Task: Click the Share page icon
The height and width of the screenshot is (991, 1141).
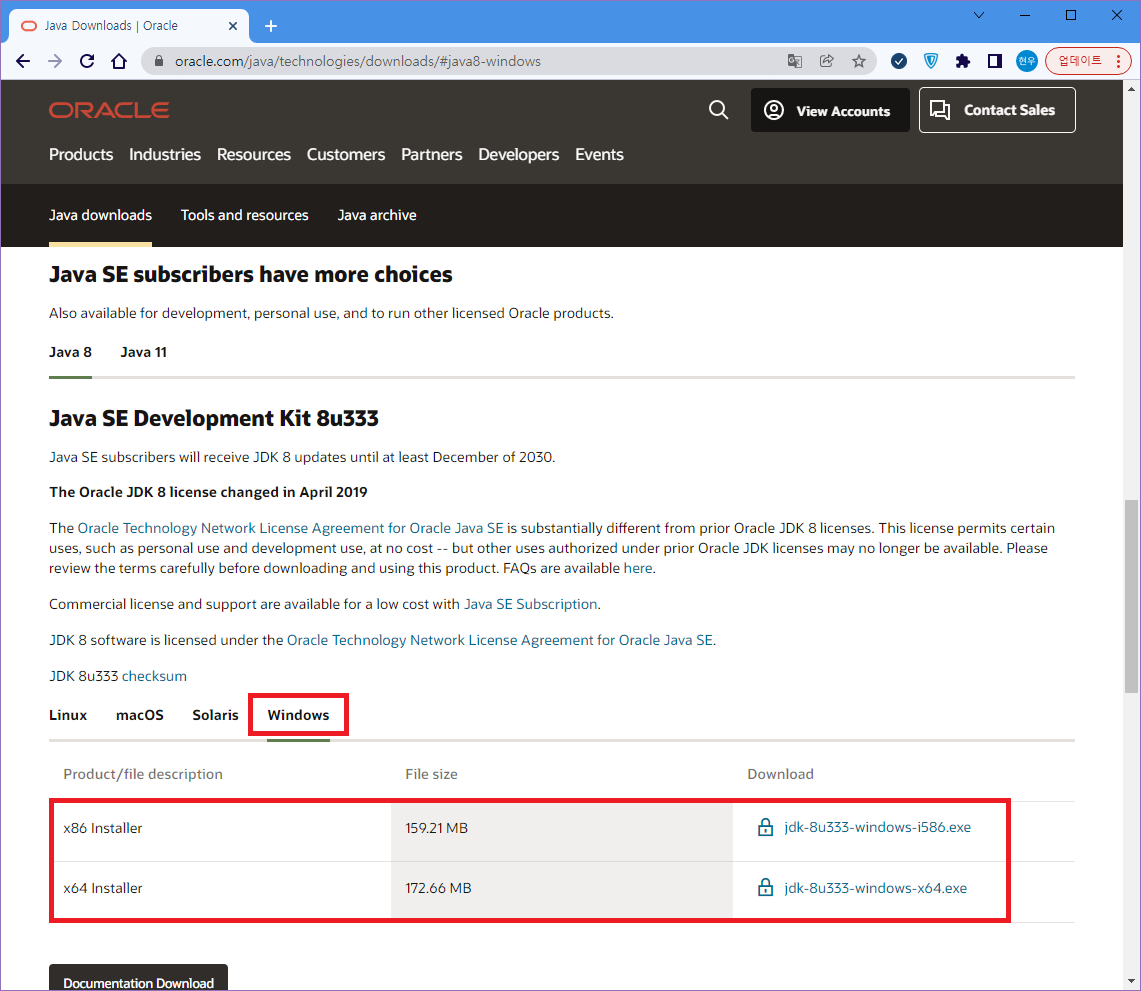Action: 827,61
